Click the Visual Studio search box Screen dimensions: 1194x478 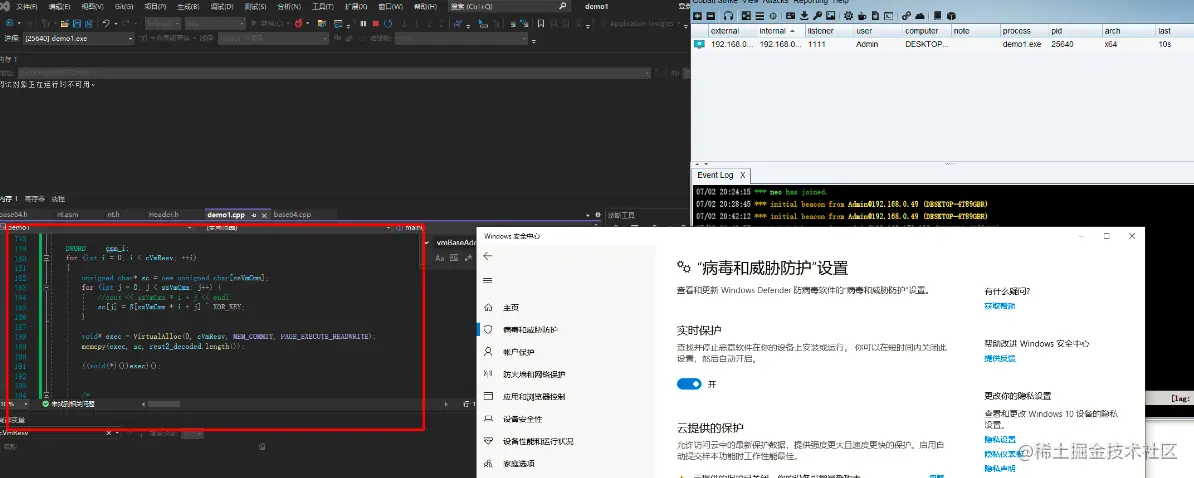pyautogui.click(x=509, y=6)
